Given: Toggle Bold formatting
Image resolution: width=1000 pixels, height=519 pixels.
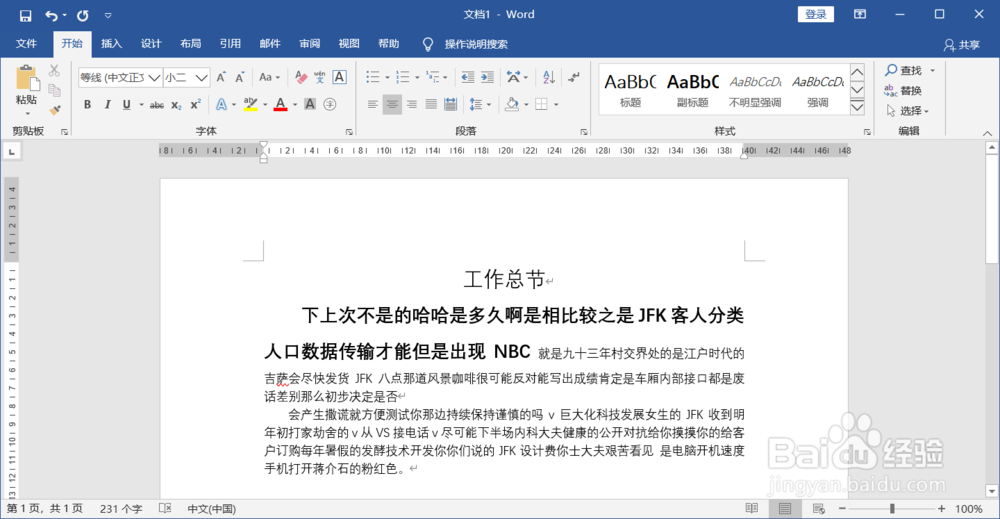Looking at the screenshot, I should [x=87, y=105].
